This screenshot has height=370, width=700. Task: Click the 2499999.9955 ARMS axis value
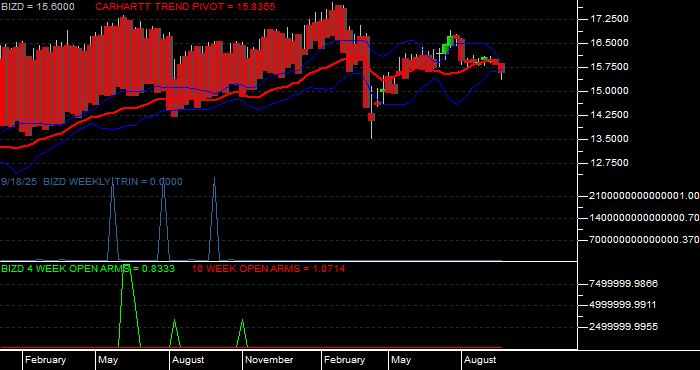pyautogui.click(x=624, y=327)
